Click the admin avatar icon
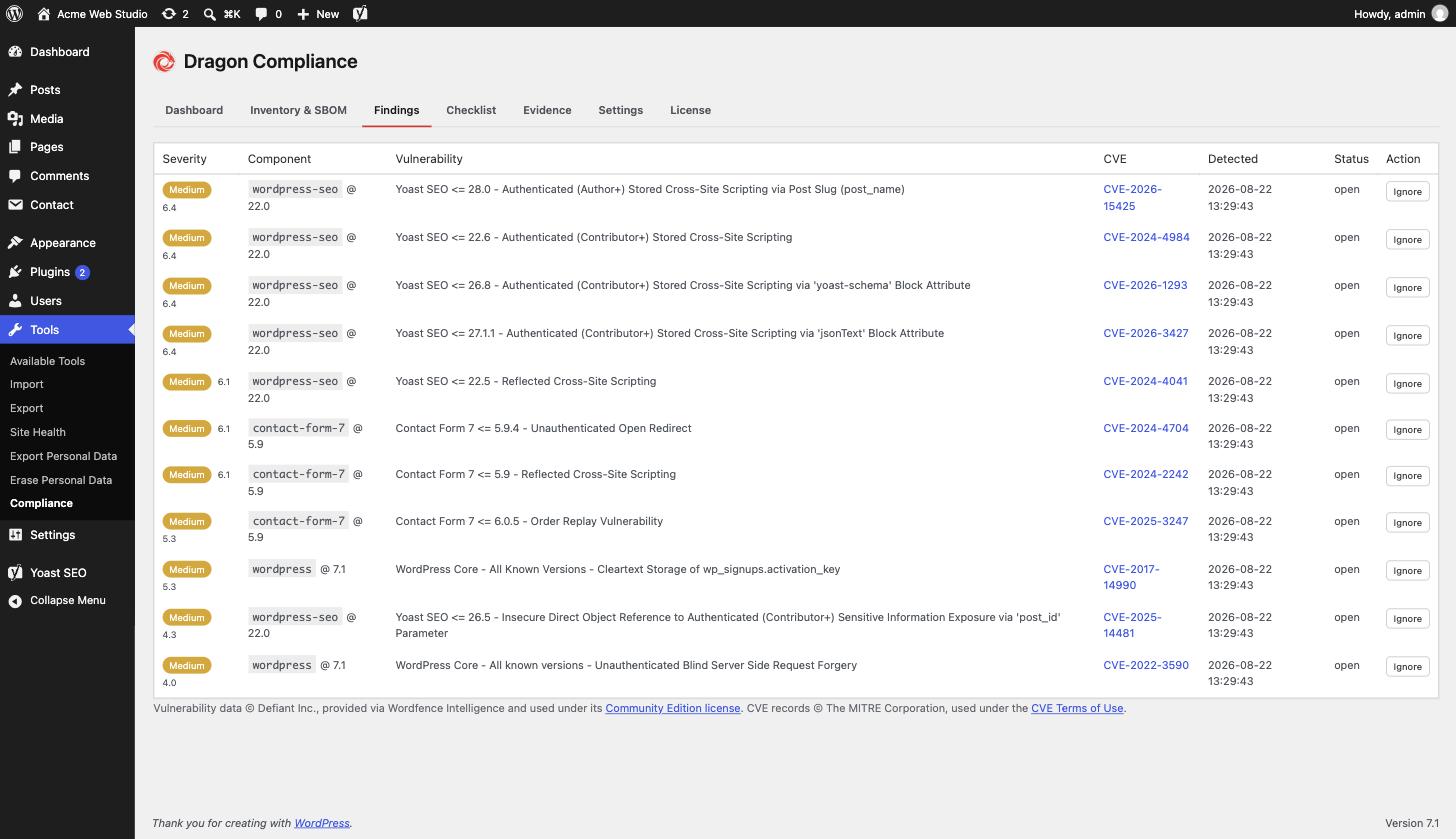The image size is (1456, 839). pyautogui.click(x=1439, y=14)
